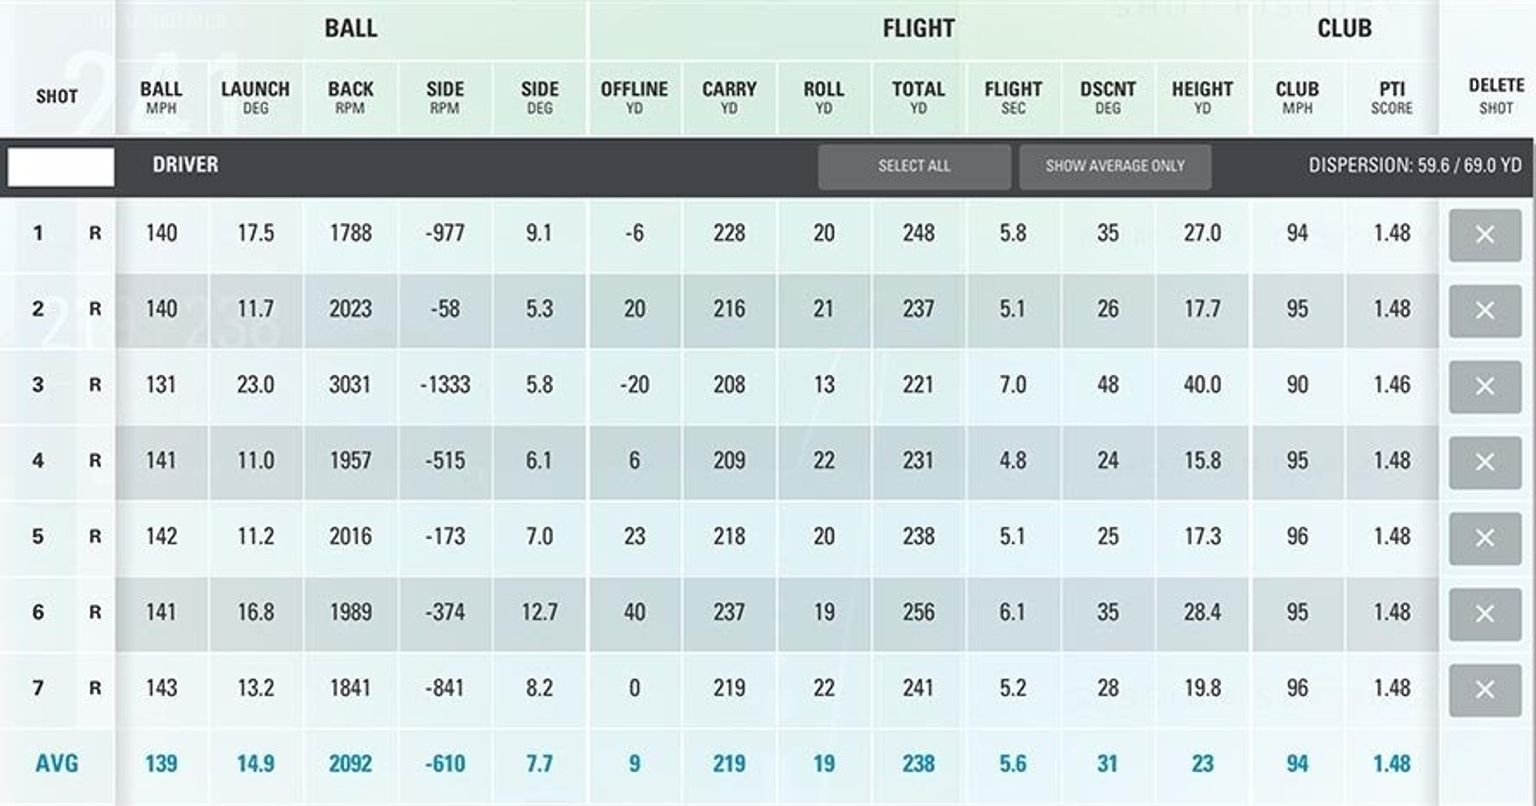Toggle SHOW AVERAGE ONLY mode
1536x806 pixels.
tap(1115, 165)
